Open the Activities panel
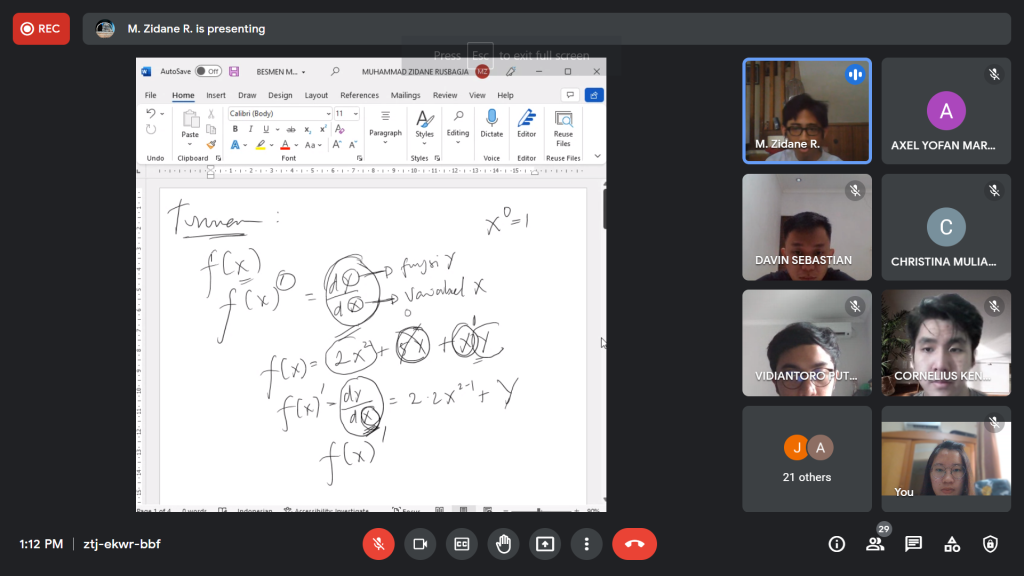Image resolution: width=1024 pixels, height=576 pixels. (952, 544)
